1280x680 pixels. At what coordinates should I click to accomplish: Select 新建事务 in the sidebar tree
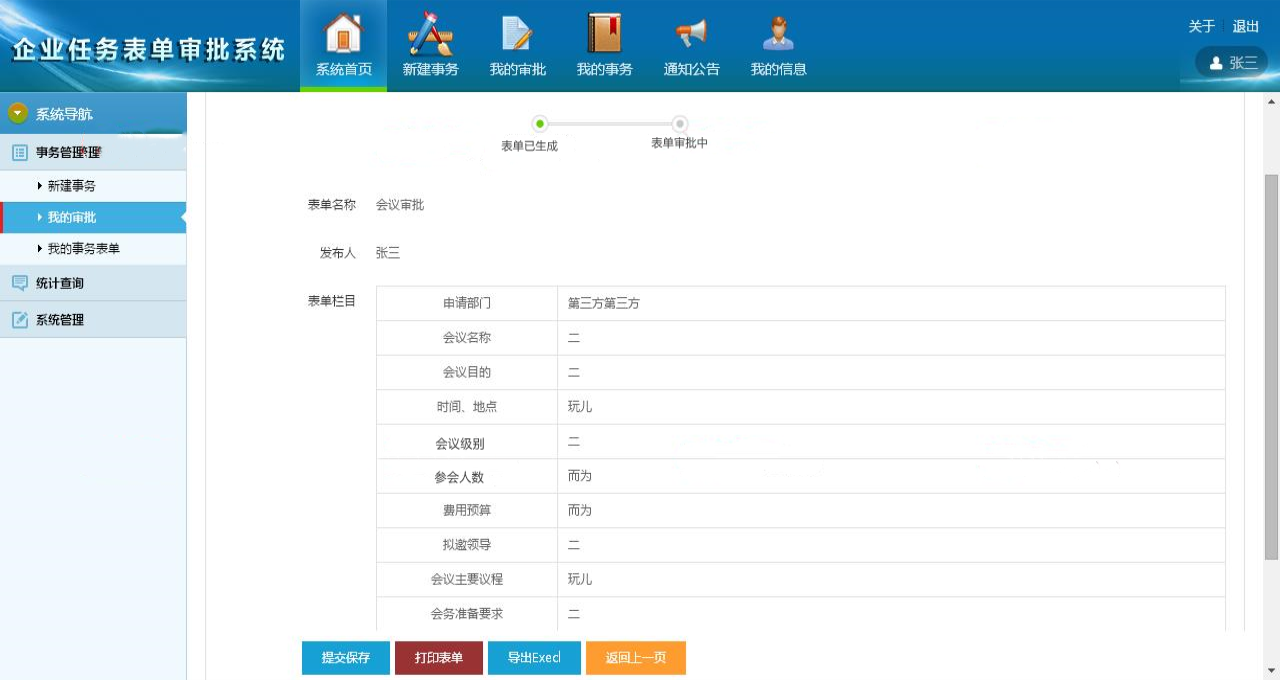coord(71,186)
